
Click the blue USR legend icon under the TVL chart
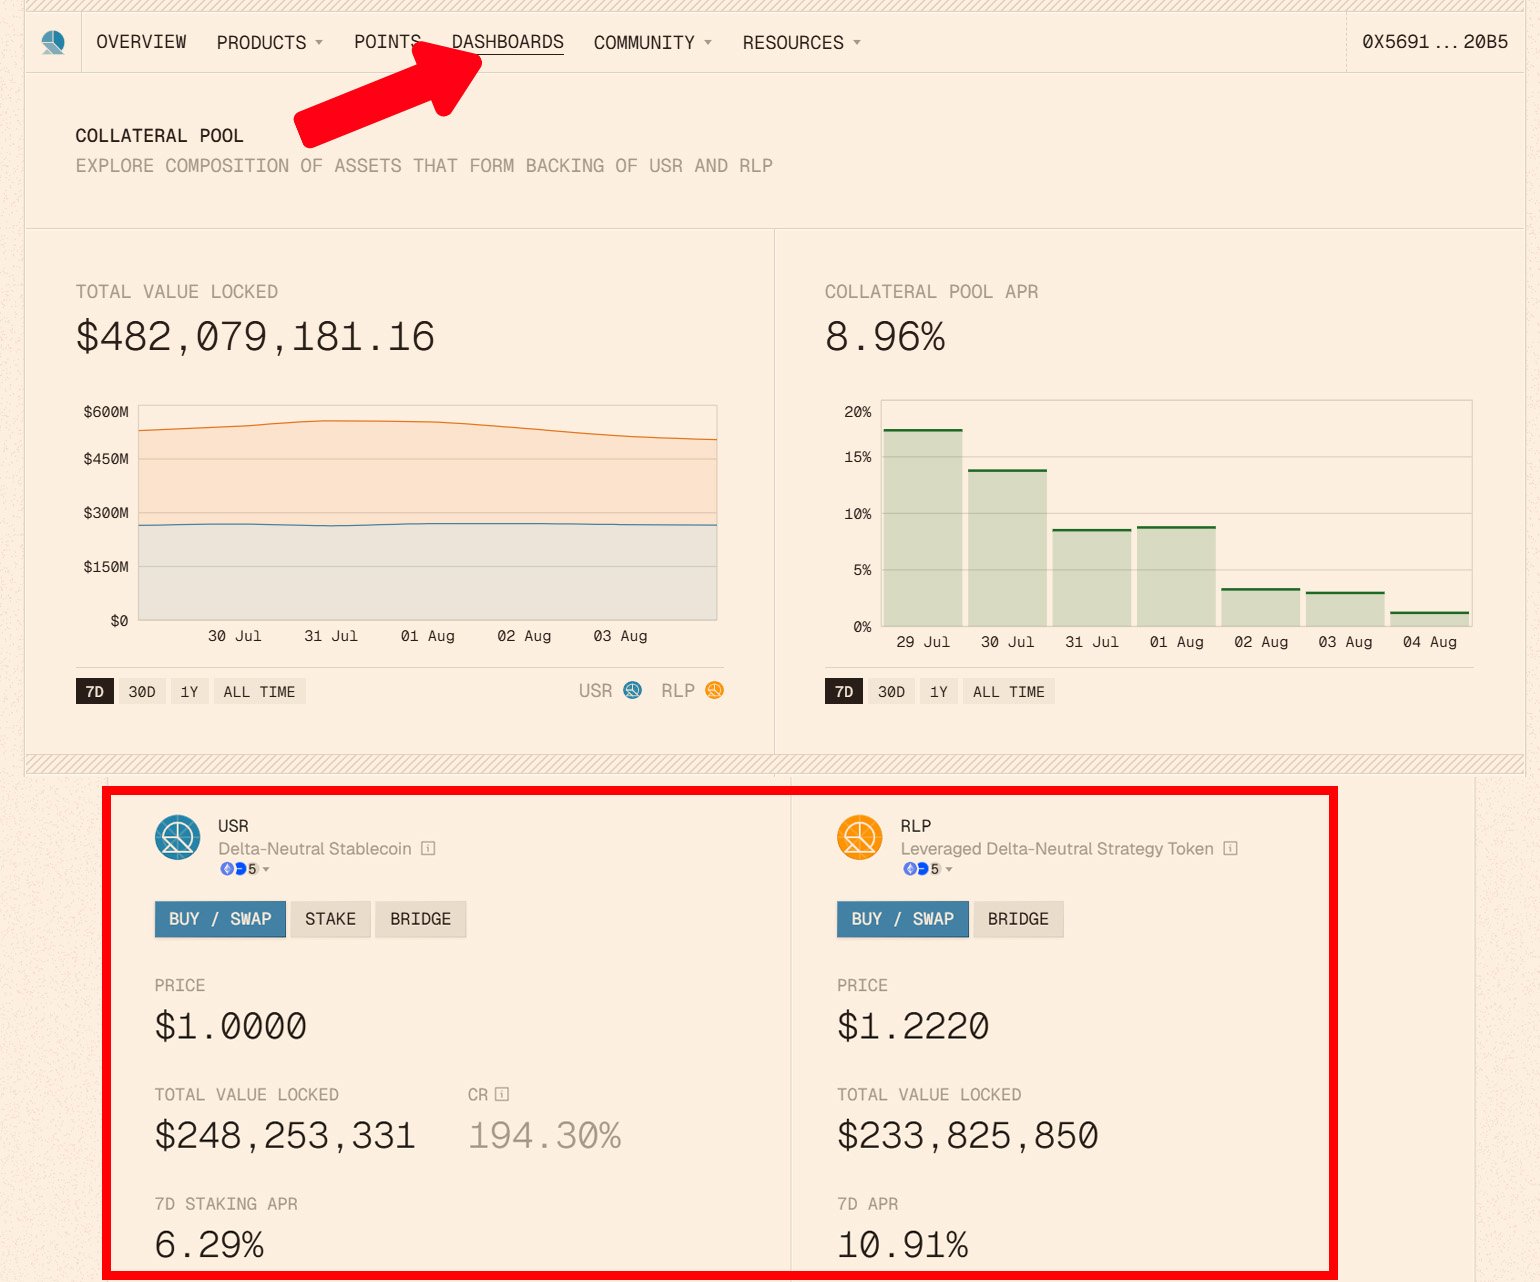tap(632, 691)
